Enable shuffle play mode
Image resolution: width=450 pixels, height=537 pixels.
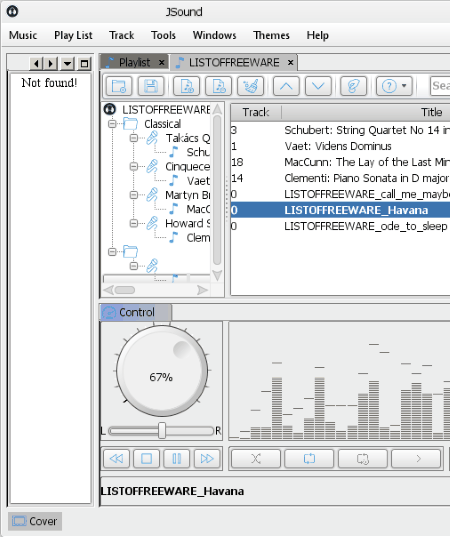tap(256, 458)
